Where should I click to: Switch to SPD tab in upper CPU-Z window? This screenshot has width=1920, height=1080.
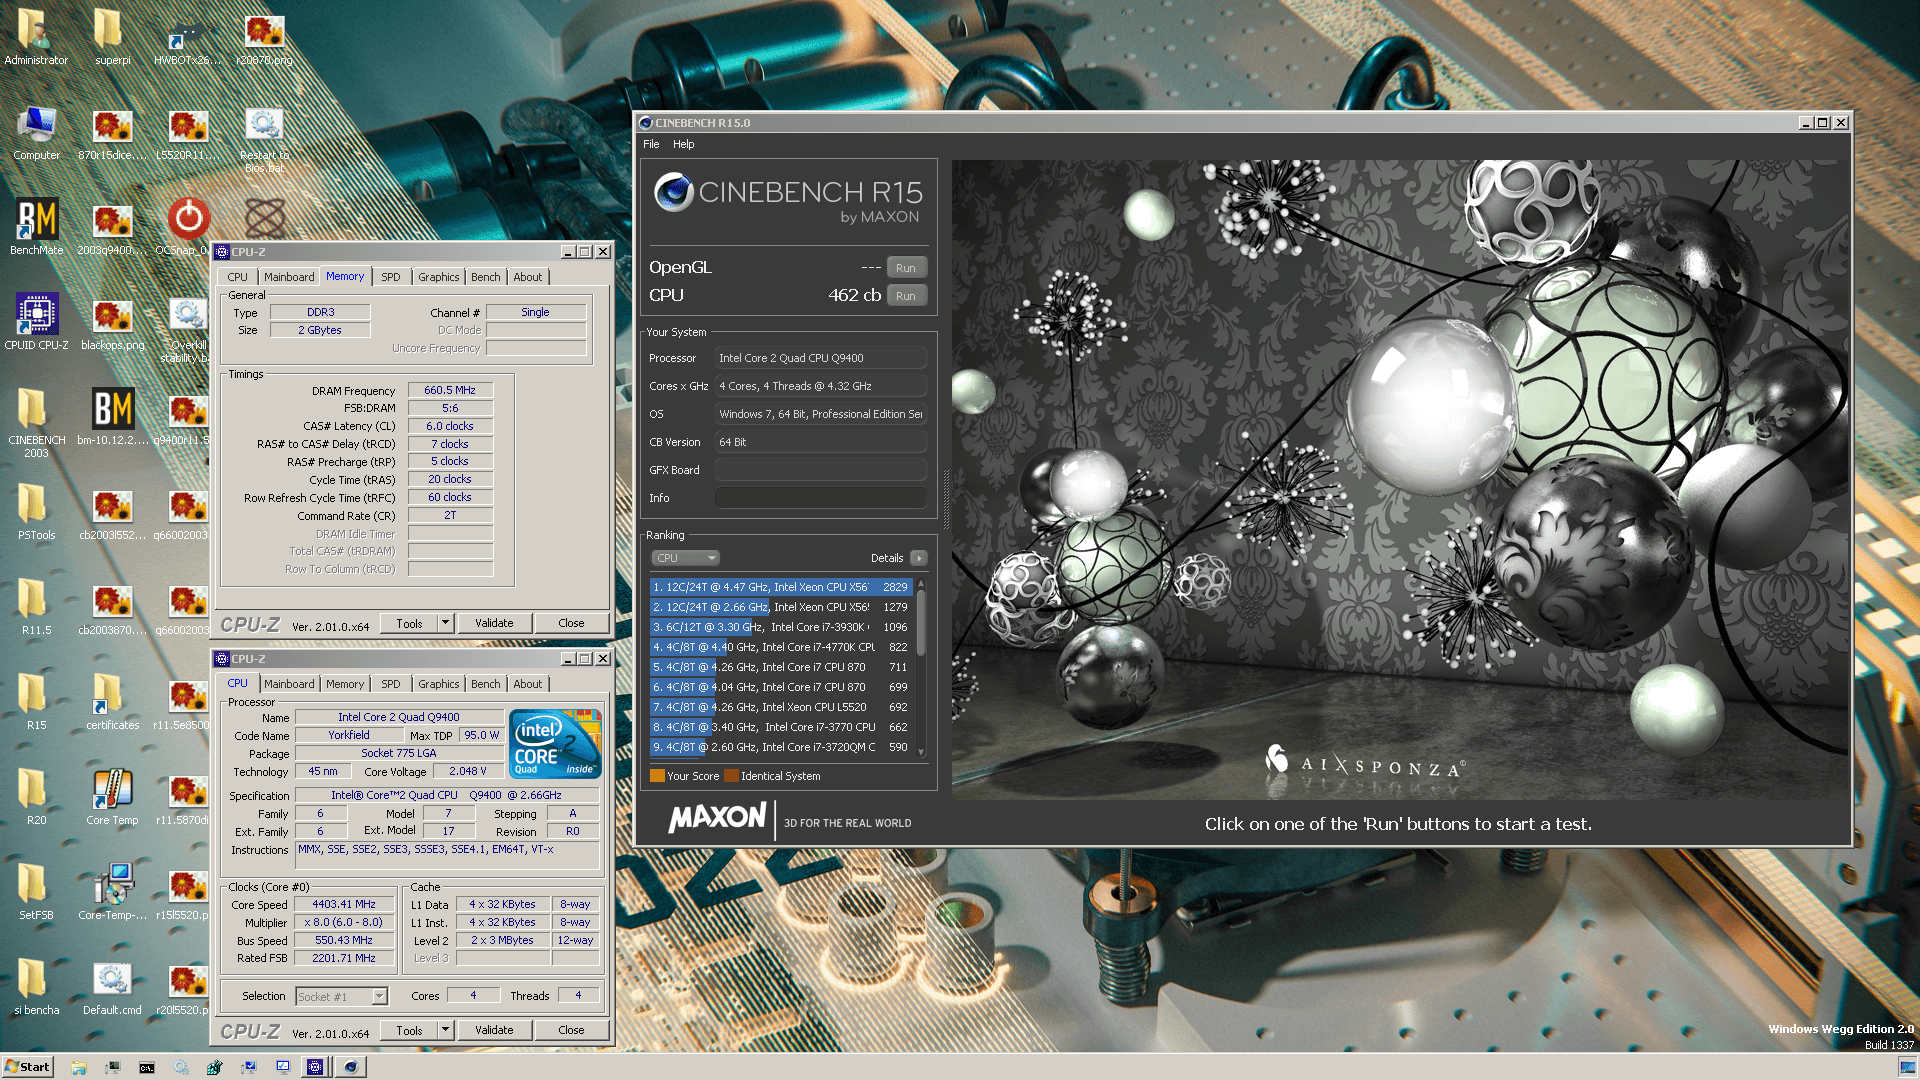click(390, 277)
